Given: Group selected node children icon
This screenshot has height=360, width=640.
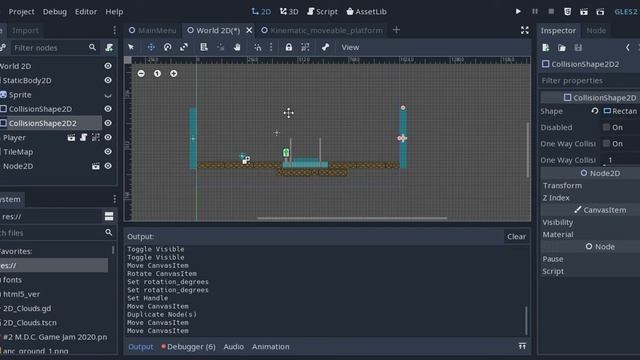Looking at the screenshot, I should [x=305, y=47].
